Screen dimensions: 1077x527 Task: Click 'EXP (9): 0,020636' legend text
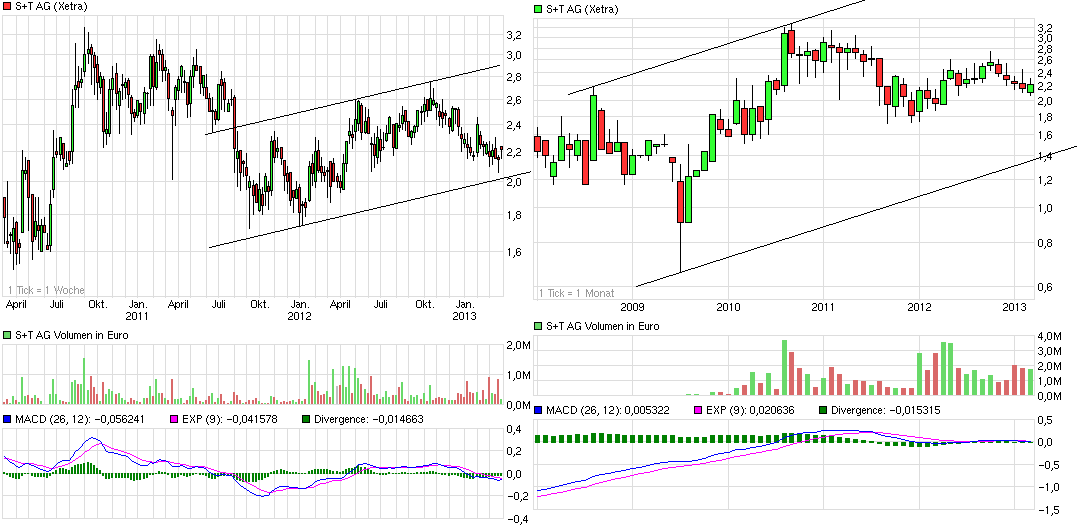753,410
